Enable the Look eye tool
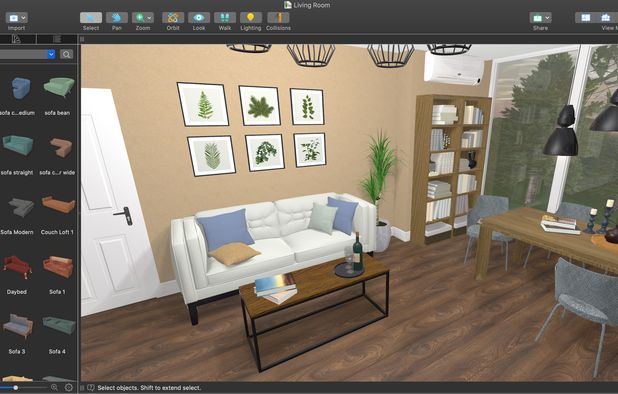 (199, 18)
